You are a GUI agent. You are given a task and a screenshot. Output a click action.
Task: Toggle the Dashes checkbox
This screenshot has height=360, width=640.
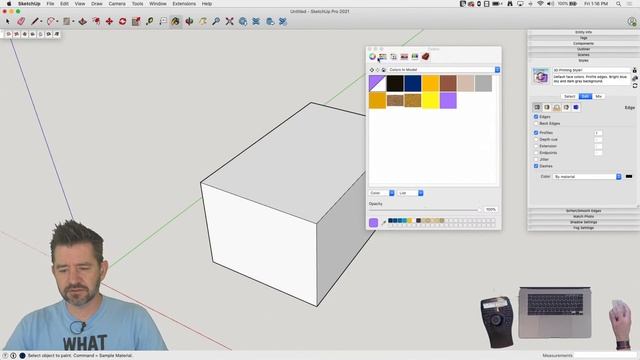536,166
